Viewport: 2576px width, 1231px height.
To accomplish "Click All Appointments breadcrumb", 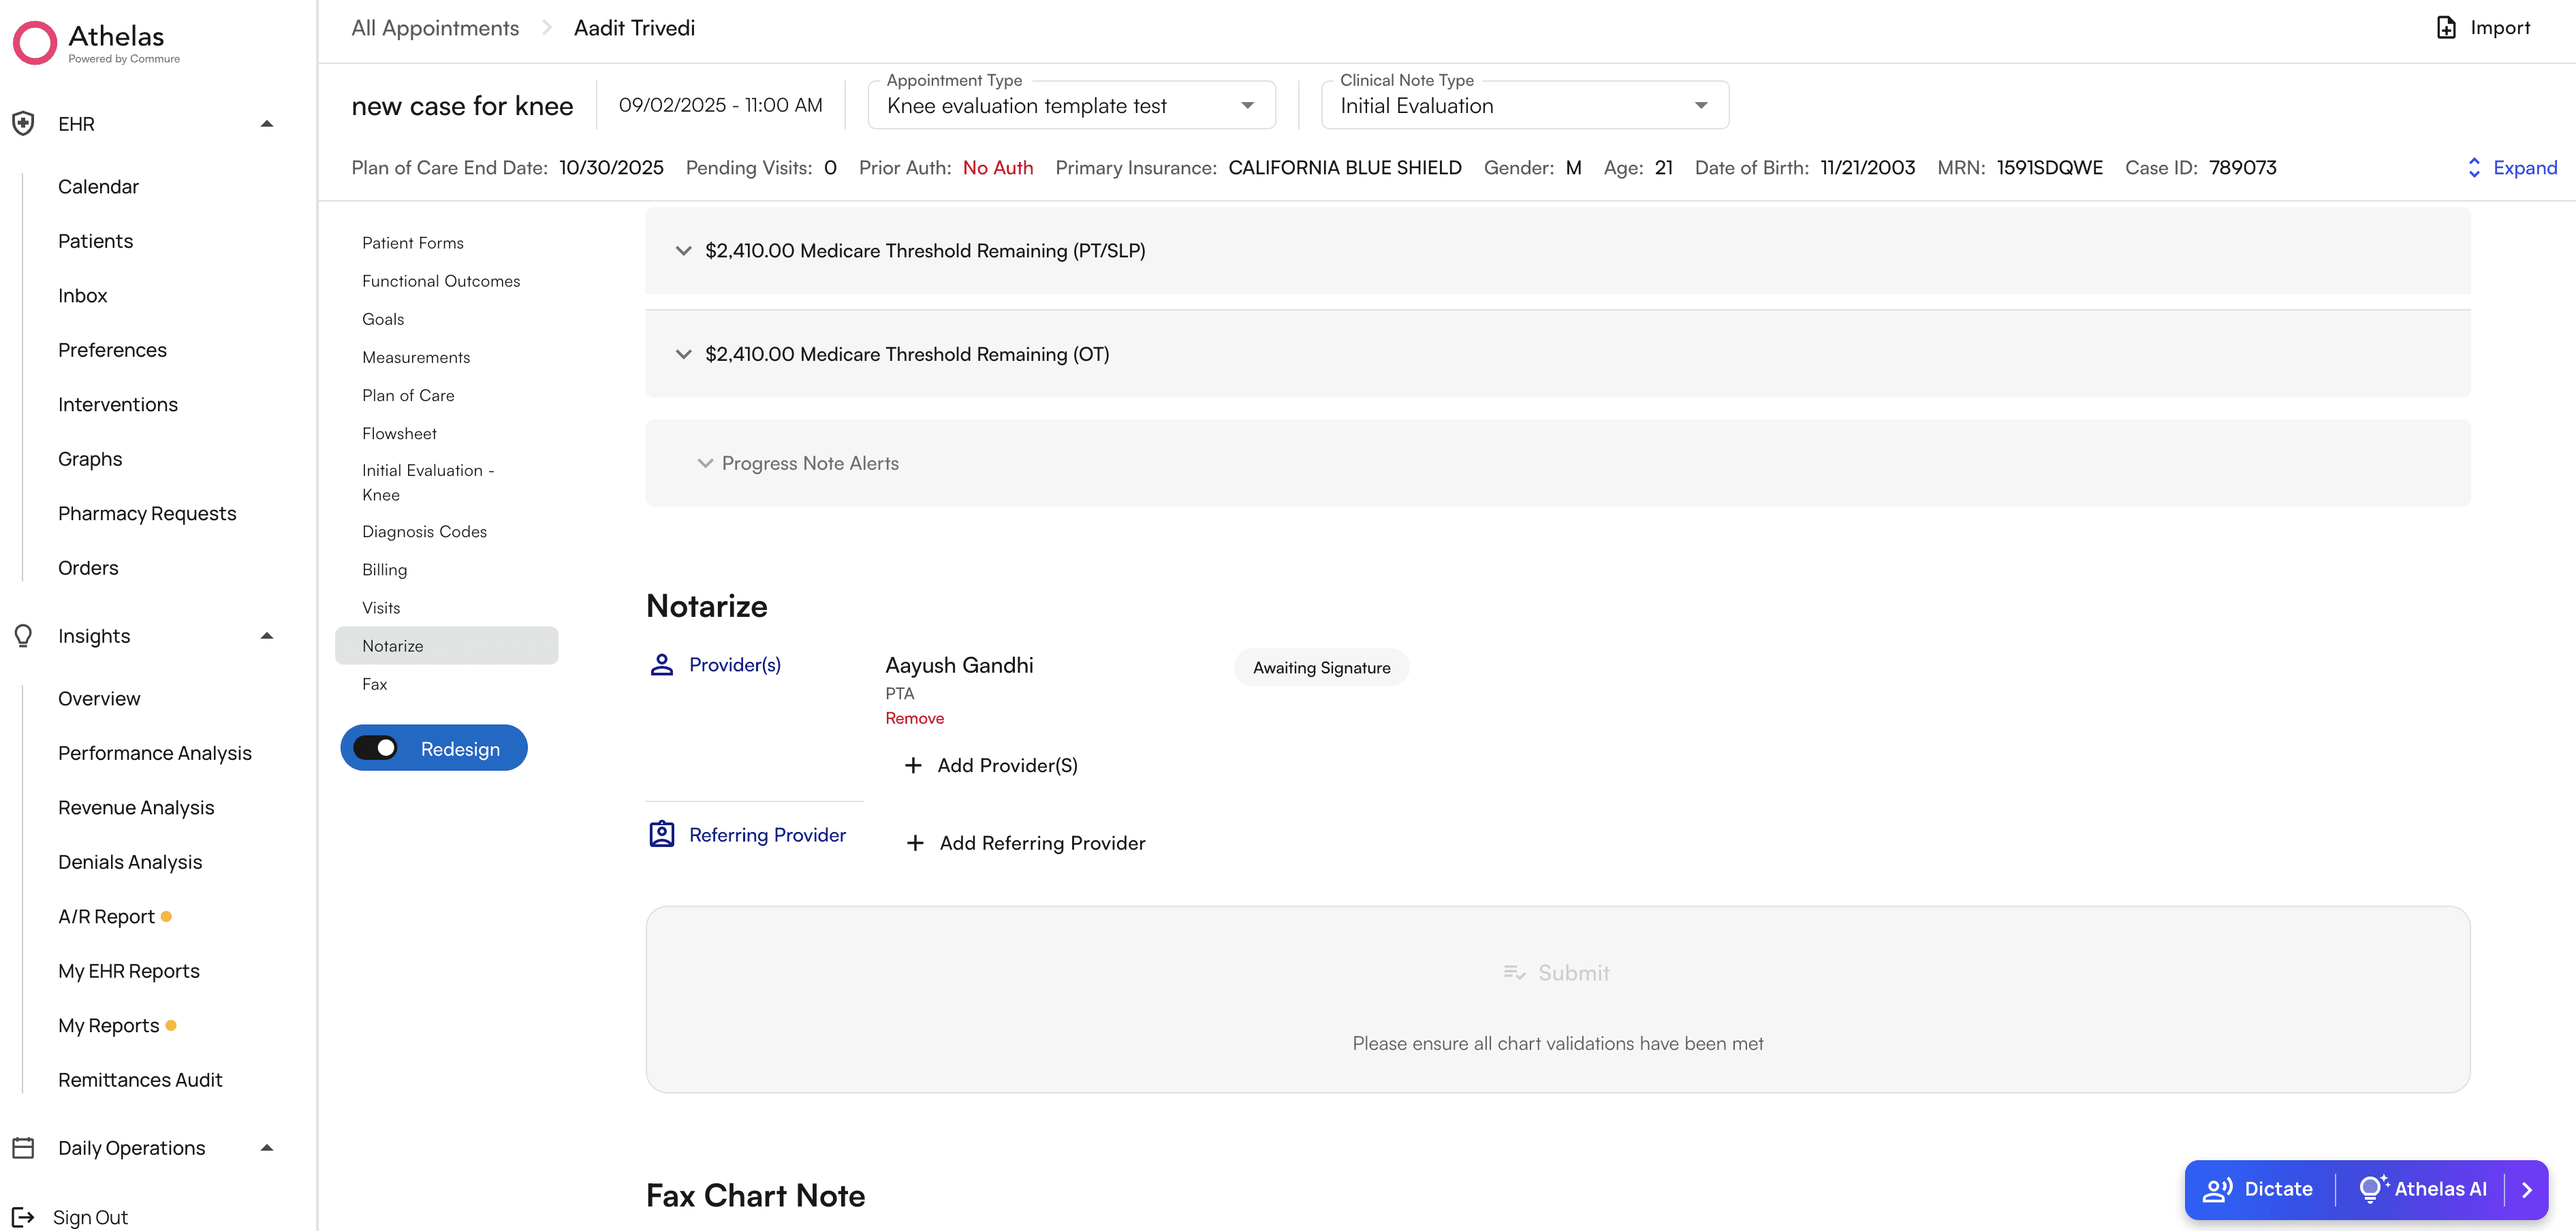I will tap(435, 28).
